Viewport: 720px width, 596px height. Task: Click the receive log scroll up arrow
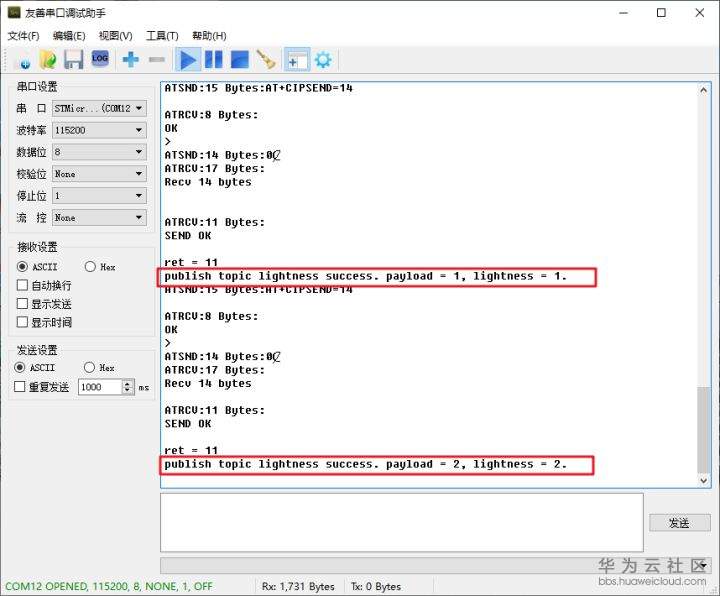coord(703,90)
